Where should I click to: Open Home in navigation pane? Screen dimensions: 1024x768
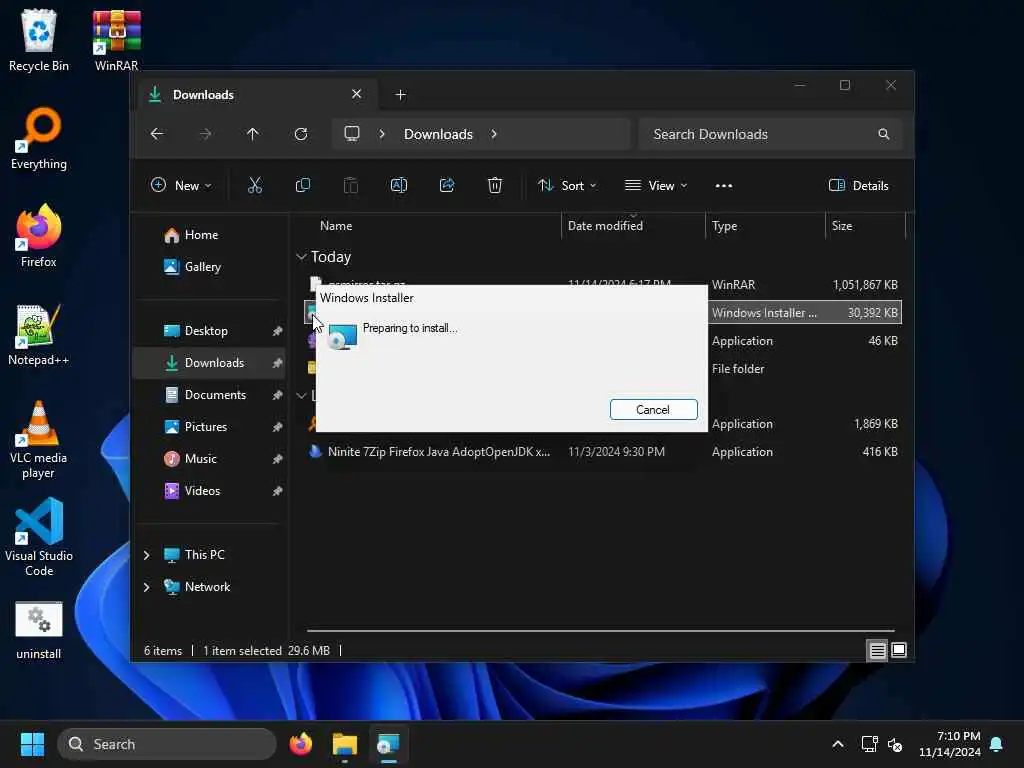[x=210, y=234]
